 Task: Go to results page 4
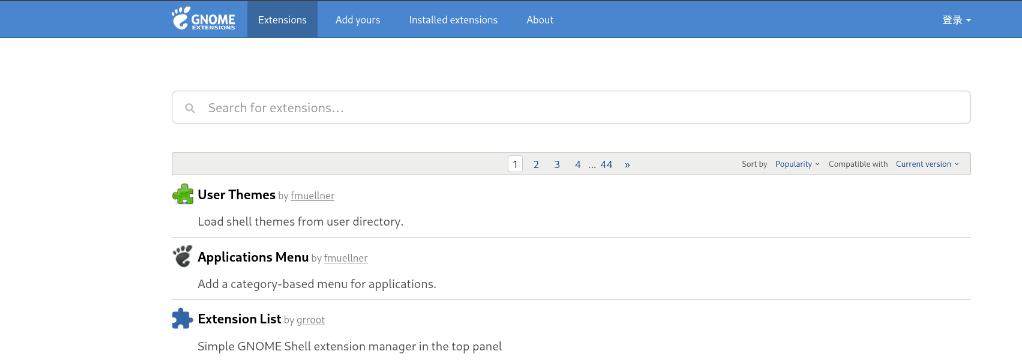click(577, 164)
